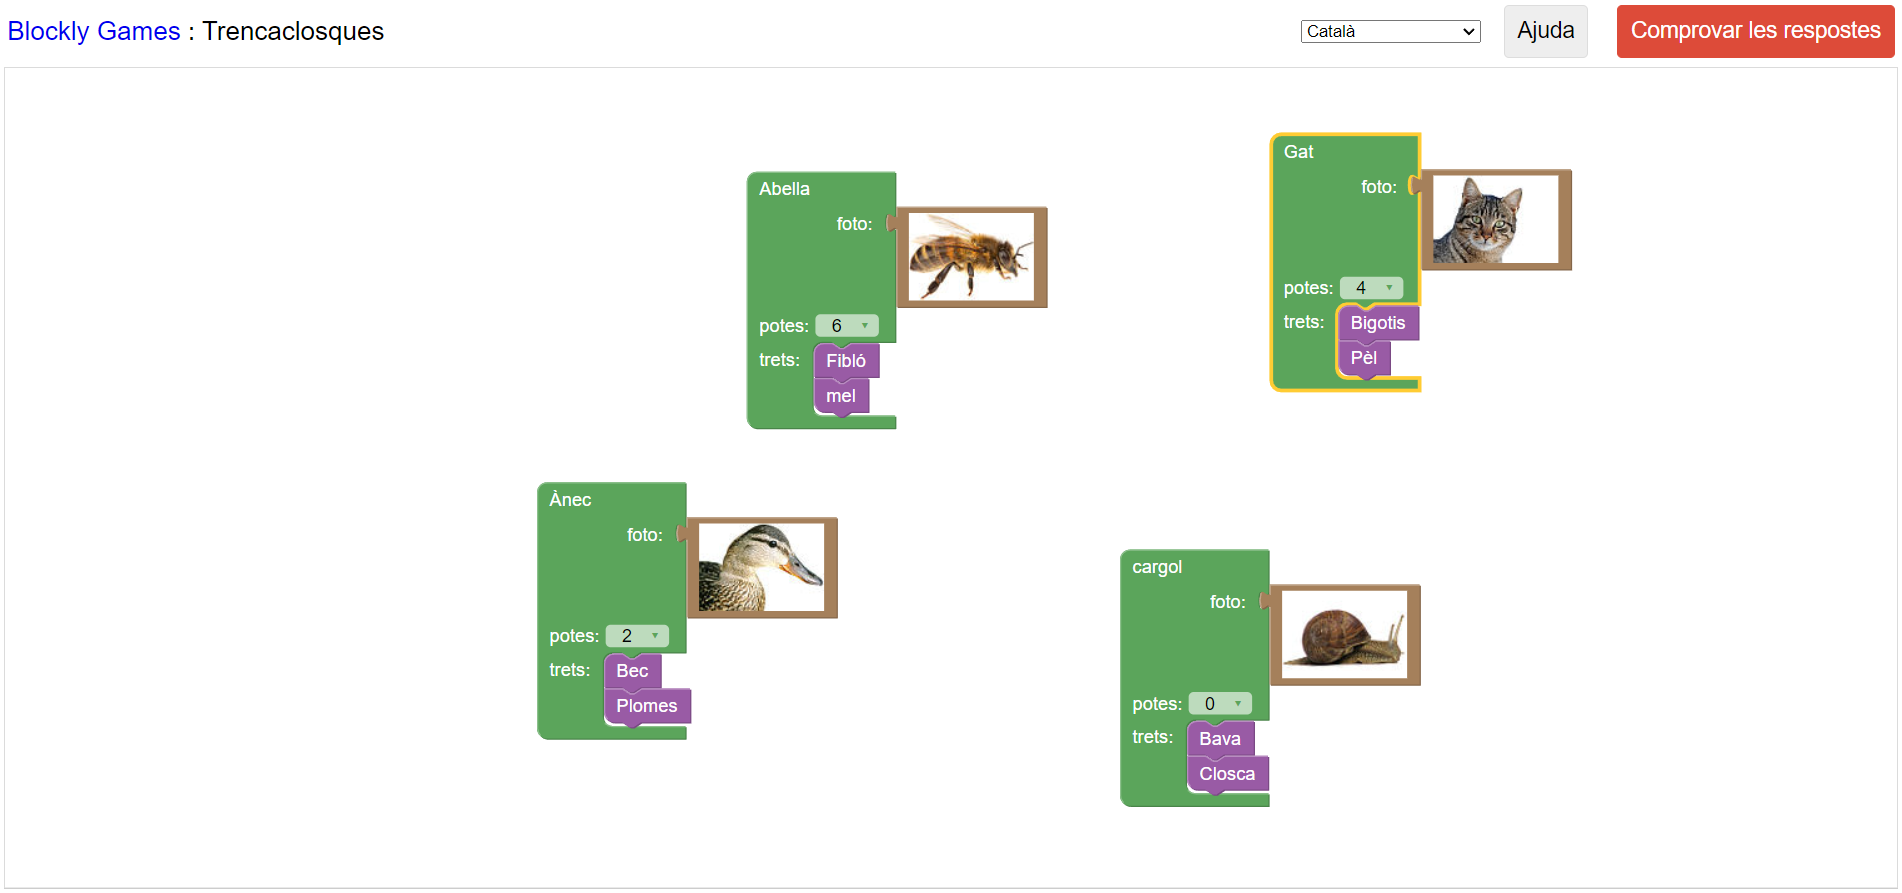The height and width of the screenshot is (893, 1902).
Task: Select the cat picture block
Action: tap(1495, 220)
